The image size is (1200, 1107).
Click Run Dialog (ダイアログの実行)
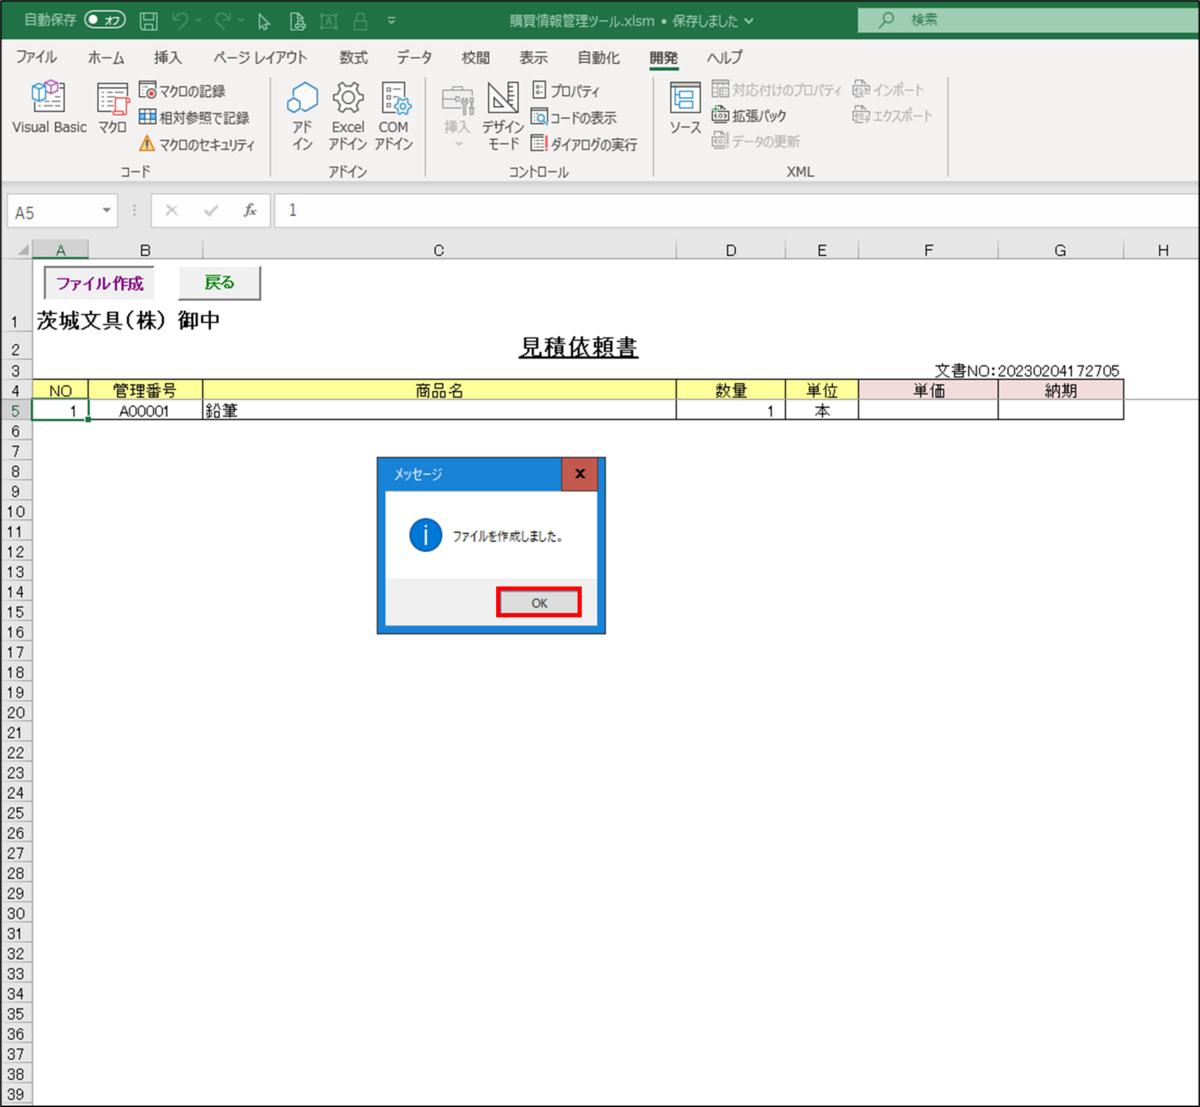(584, 144)
